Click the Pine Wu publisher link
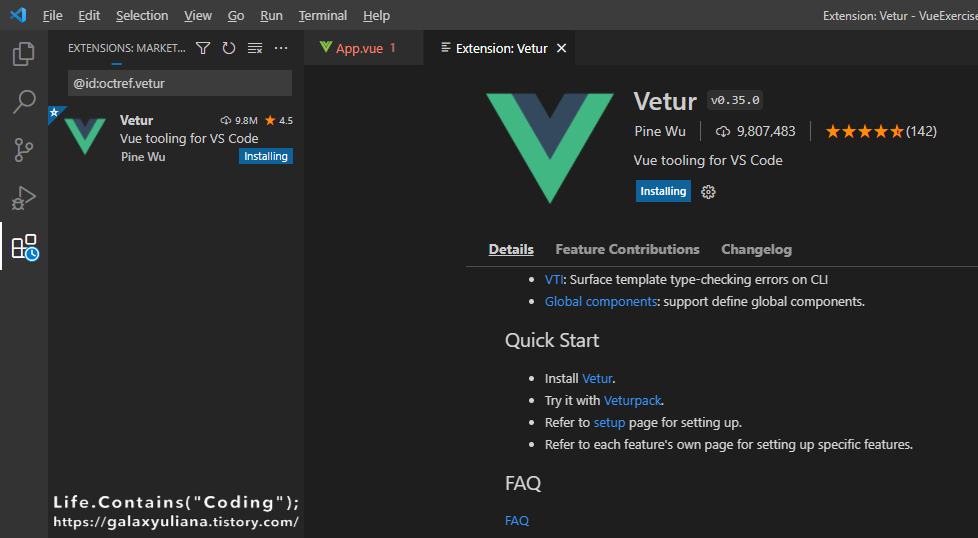Image resolution: width=978 pixels, height=538 pixels. (660, 132)
